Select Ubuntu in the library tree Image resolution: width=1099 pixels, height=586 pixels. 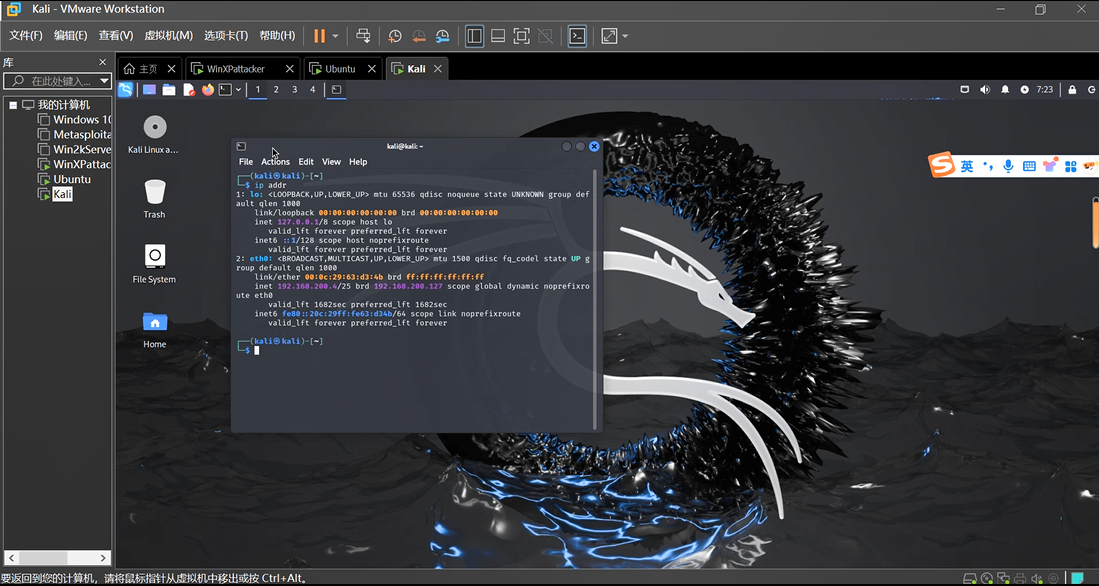[x=64, y=179]
